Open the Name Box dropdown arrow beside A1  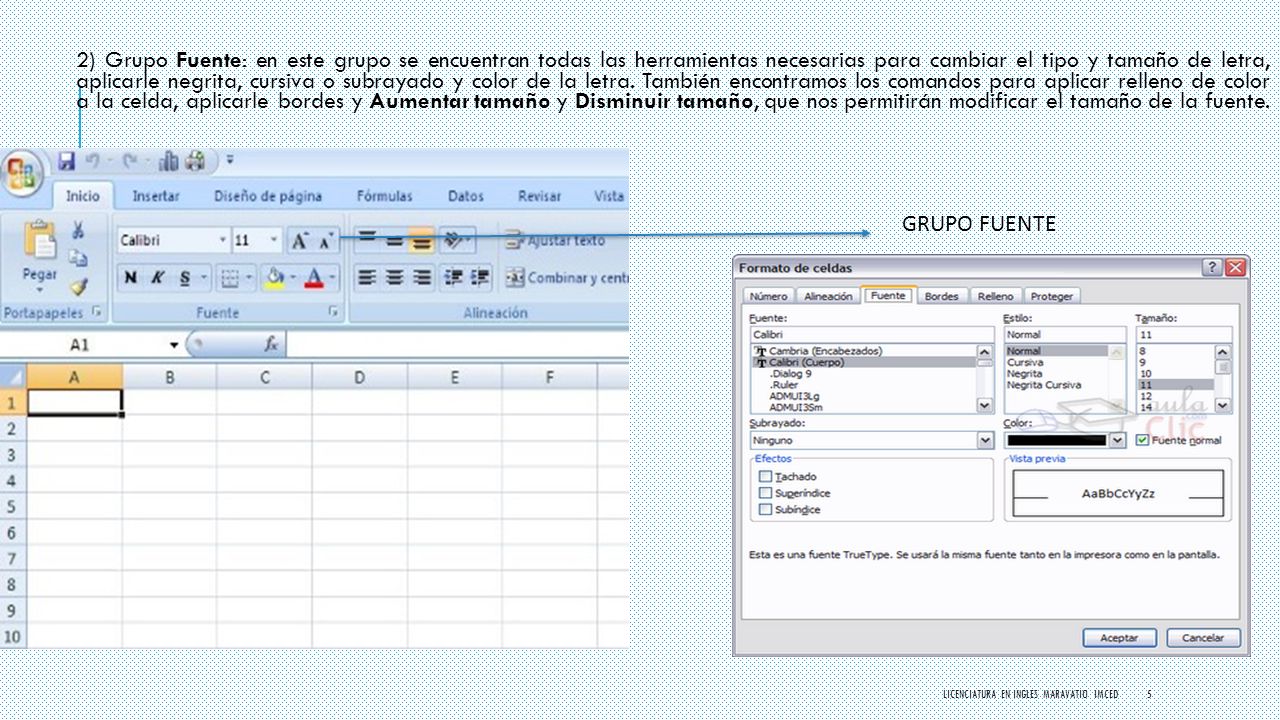174,345
